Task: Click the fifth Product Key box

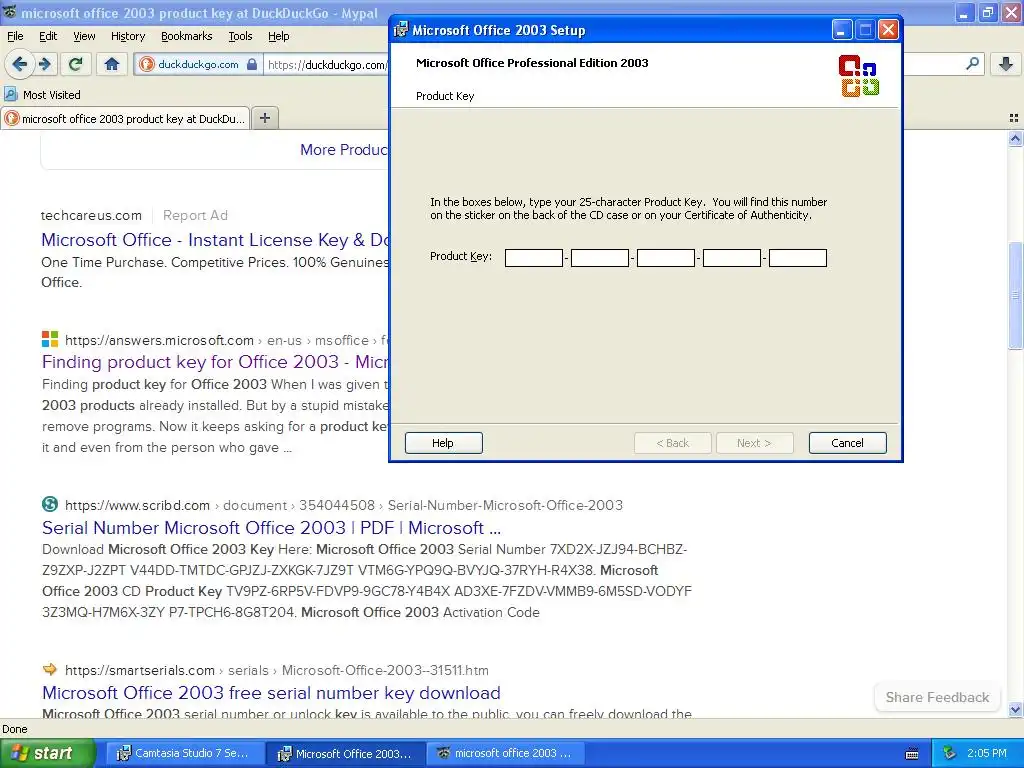Action: [x=797, y=258]
